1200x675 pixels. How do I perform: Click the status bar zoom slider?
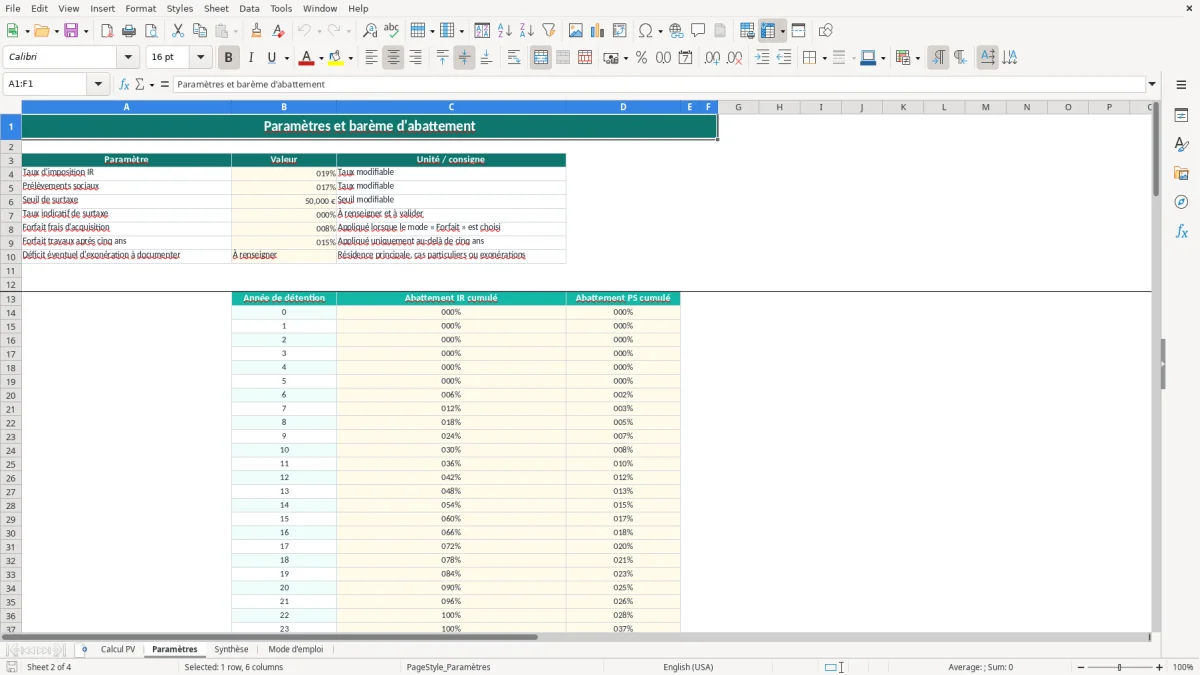click(x=1120, y=667)
